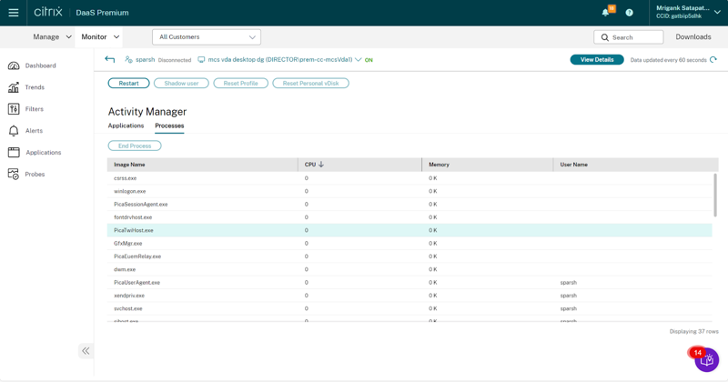
Task: Click the Probes icon in sidebar
Action: coord(13,174)
